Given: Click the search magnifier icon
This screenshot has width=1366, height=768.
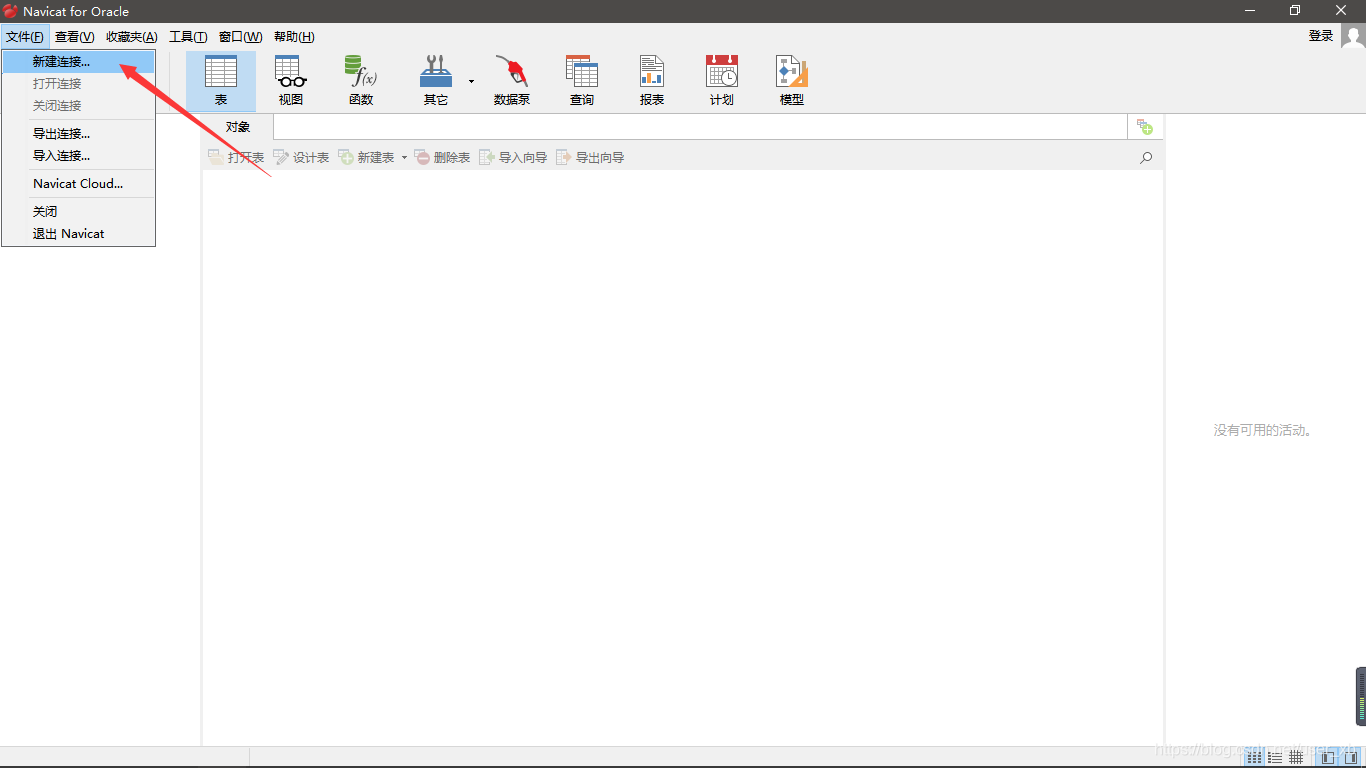Looking at the screenshot, I should click(x=1146, y=158).
